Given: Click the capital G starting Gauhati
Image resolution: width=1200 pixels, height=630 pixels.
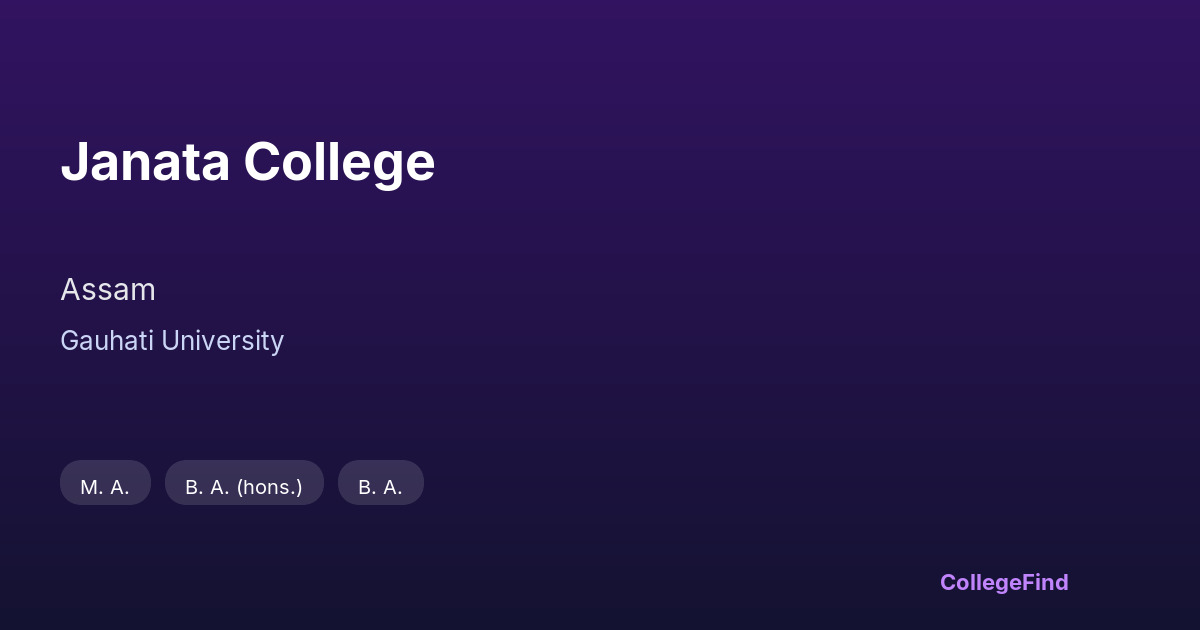Looking at the screenshot, I should pos(69,341).
